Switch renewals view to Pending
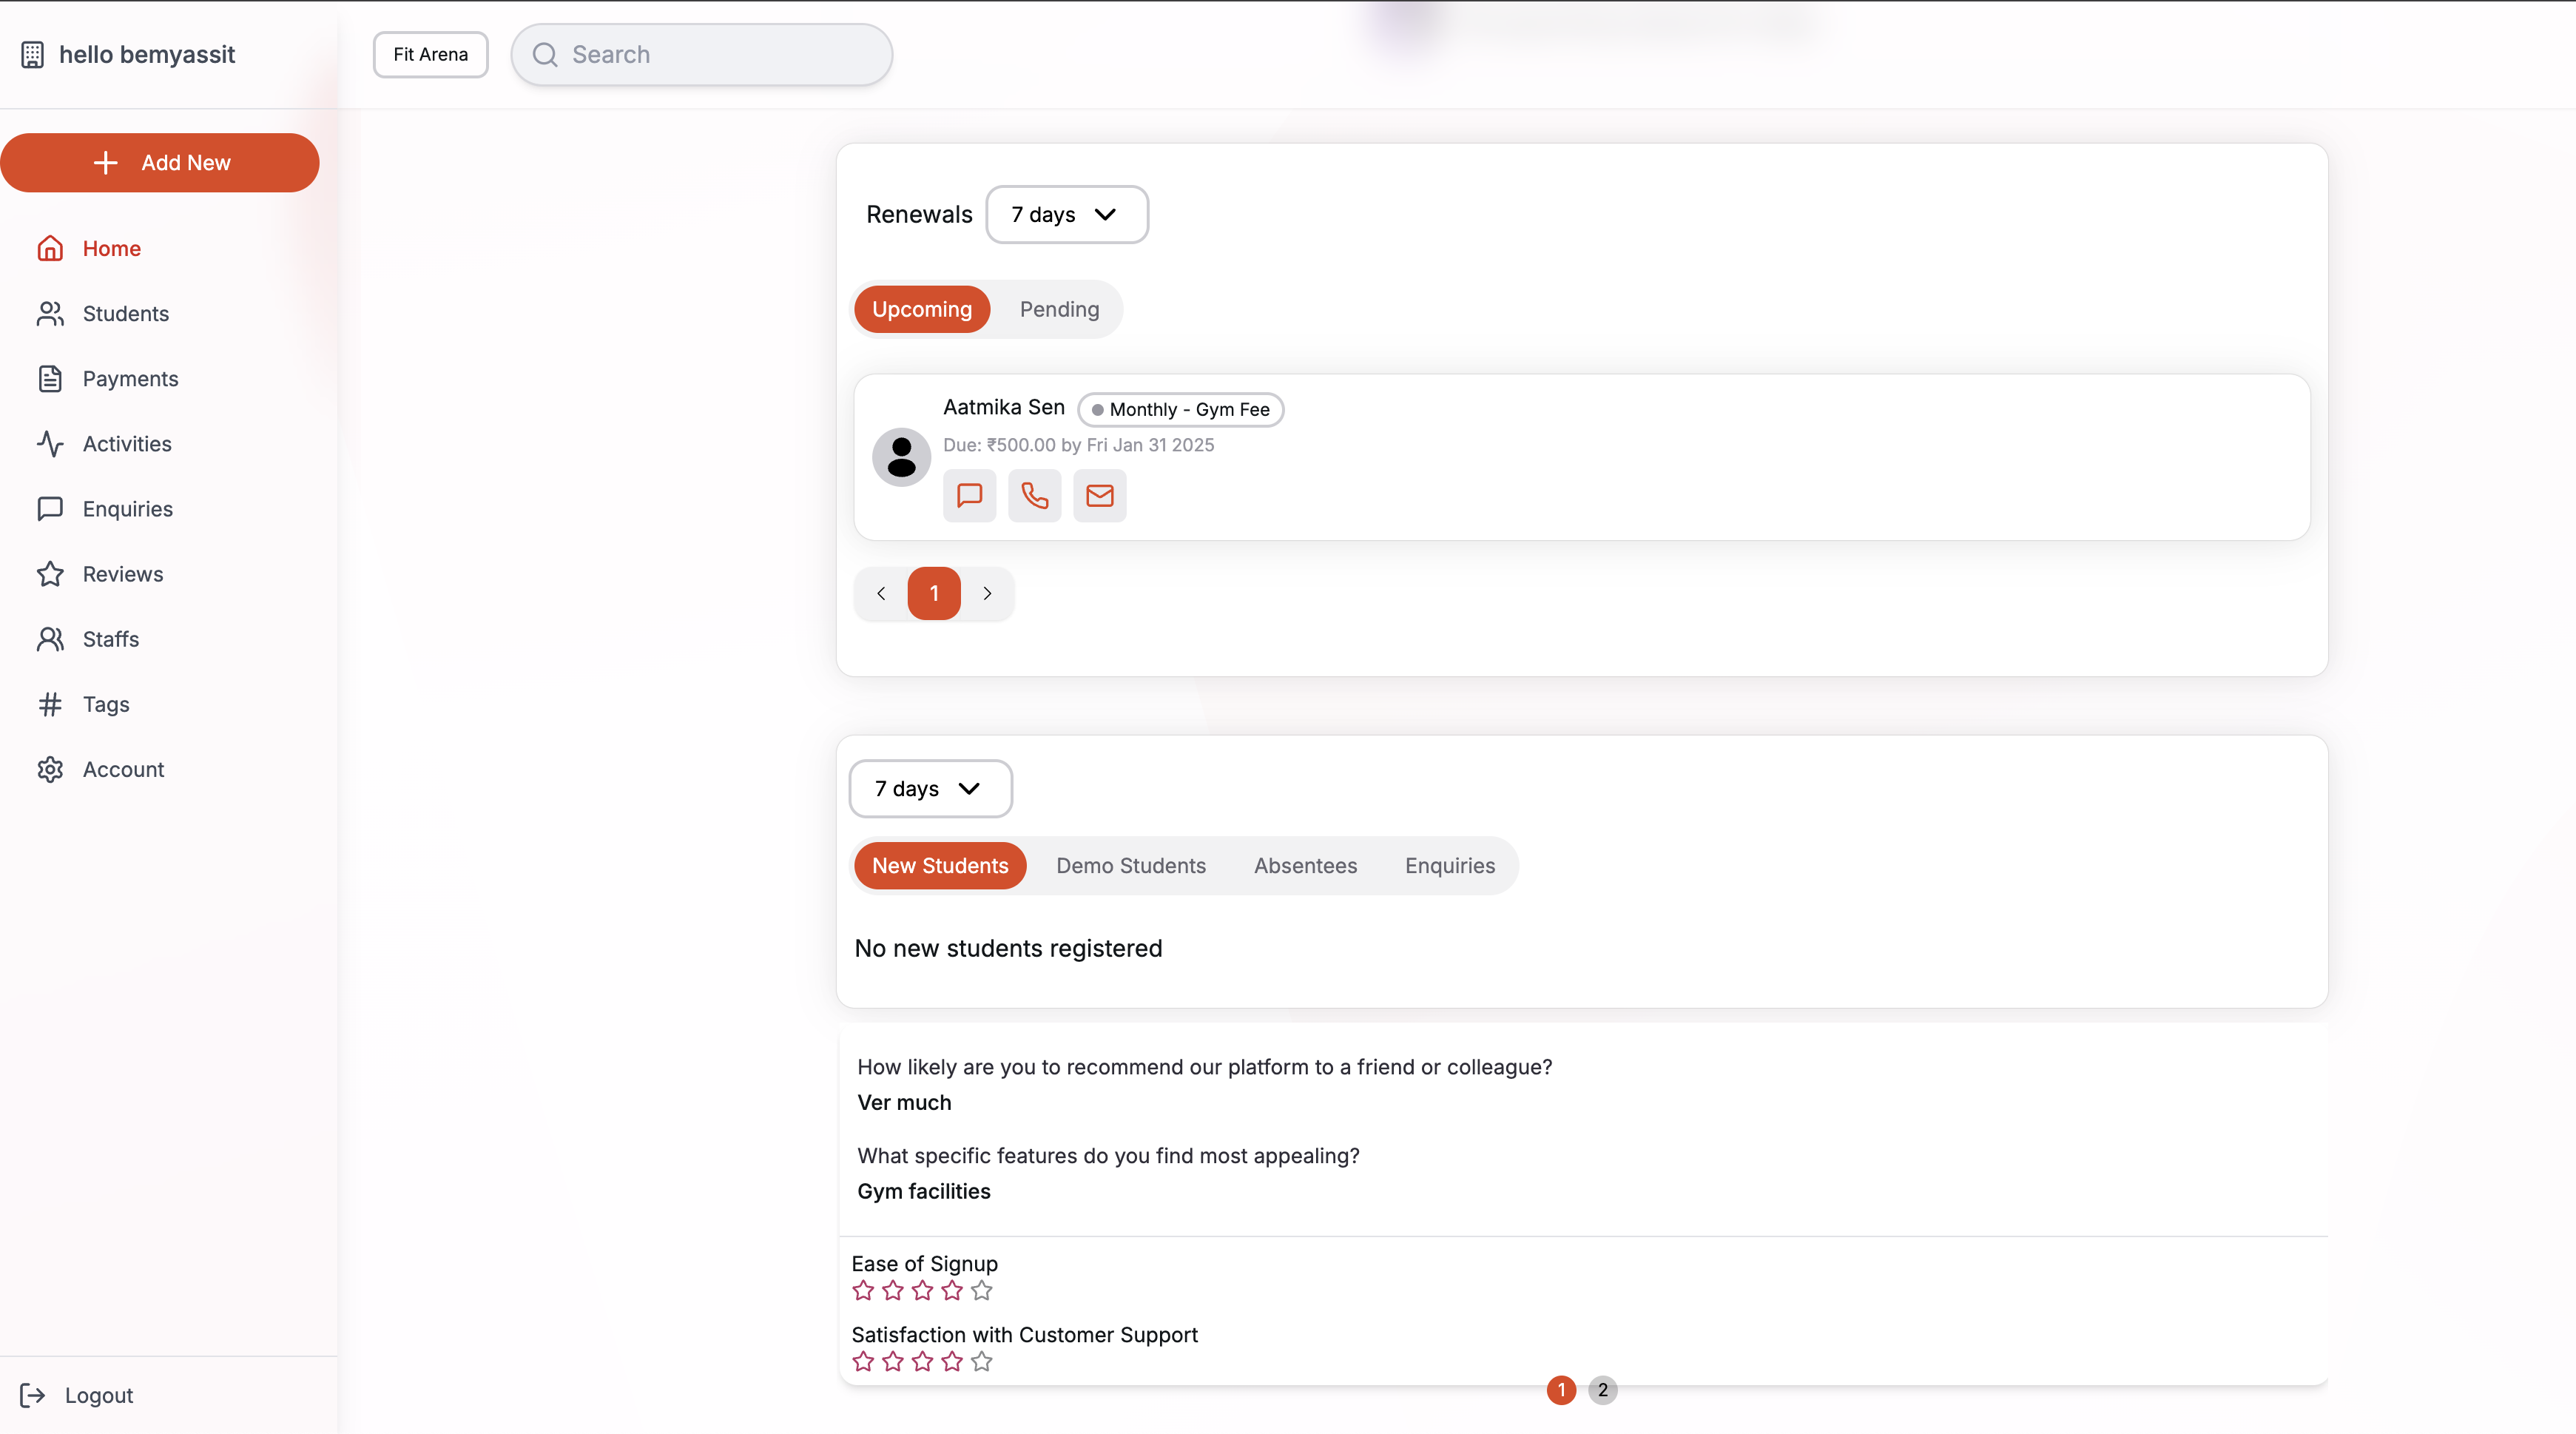The height and width of the screenshot is (1434, 2576). (x=1058, y=309)
